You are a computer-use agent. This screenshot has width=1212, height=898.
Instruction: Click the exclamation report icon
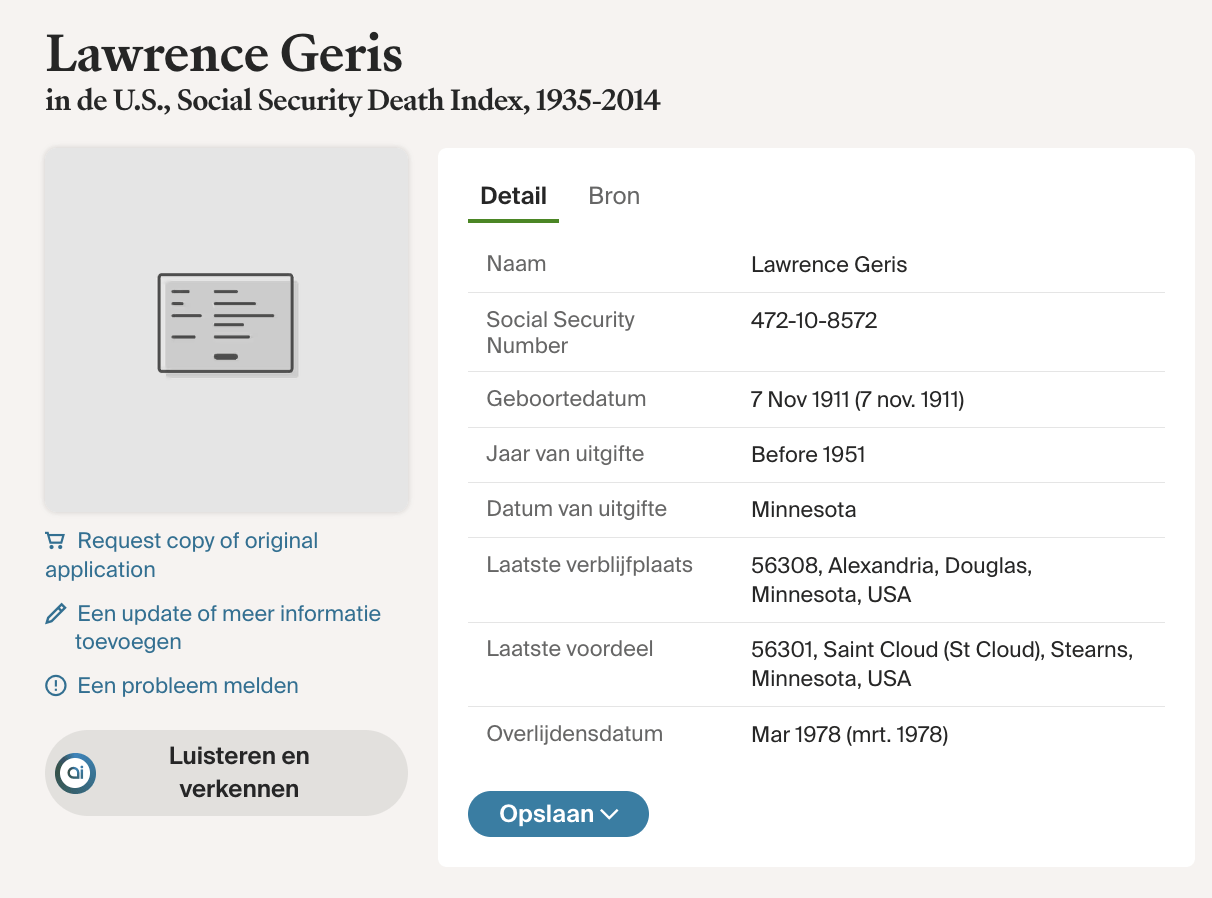[56, 686]
